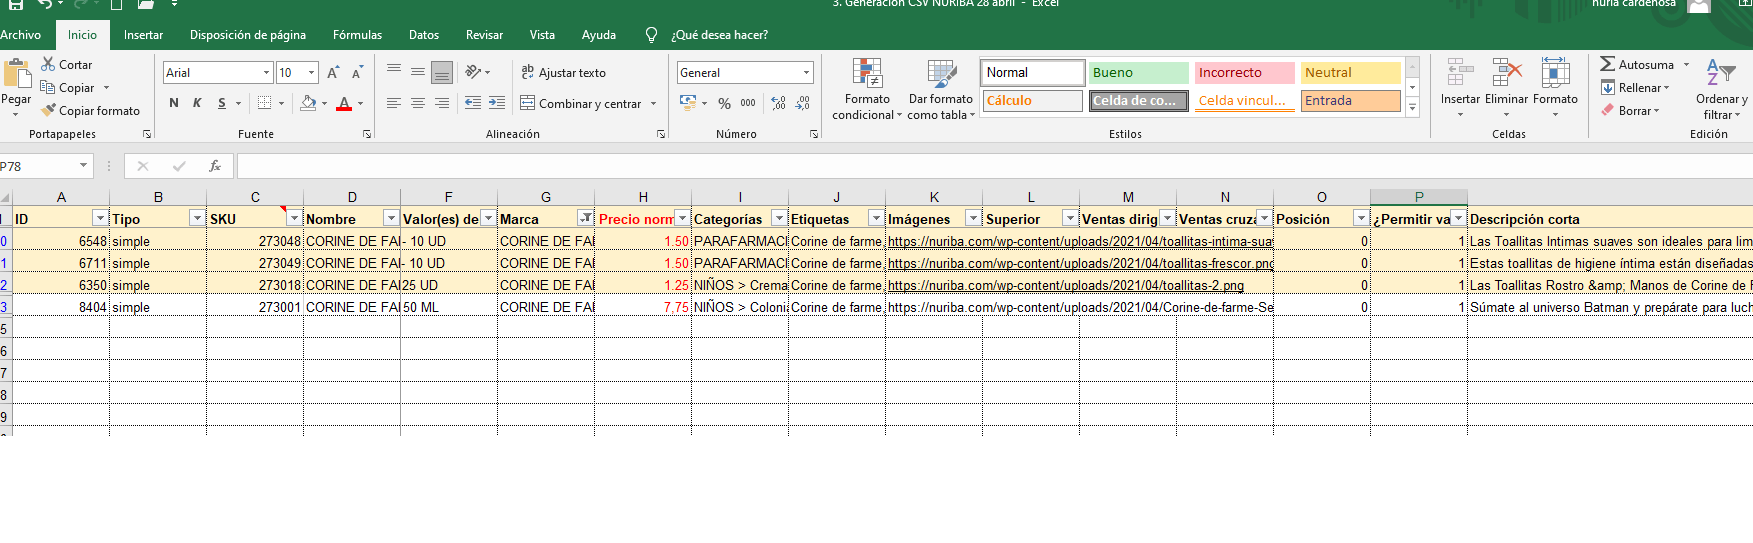Switch to the Revisar tab
Viewport: 1753px width, 543px height.
point(484,35)
